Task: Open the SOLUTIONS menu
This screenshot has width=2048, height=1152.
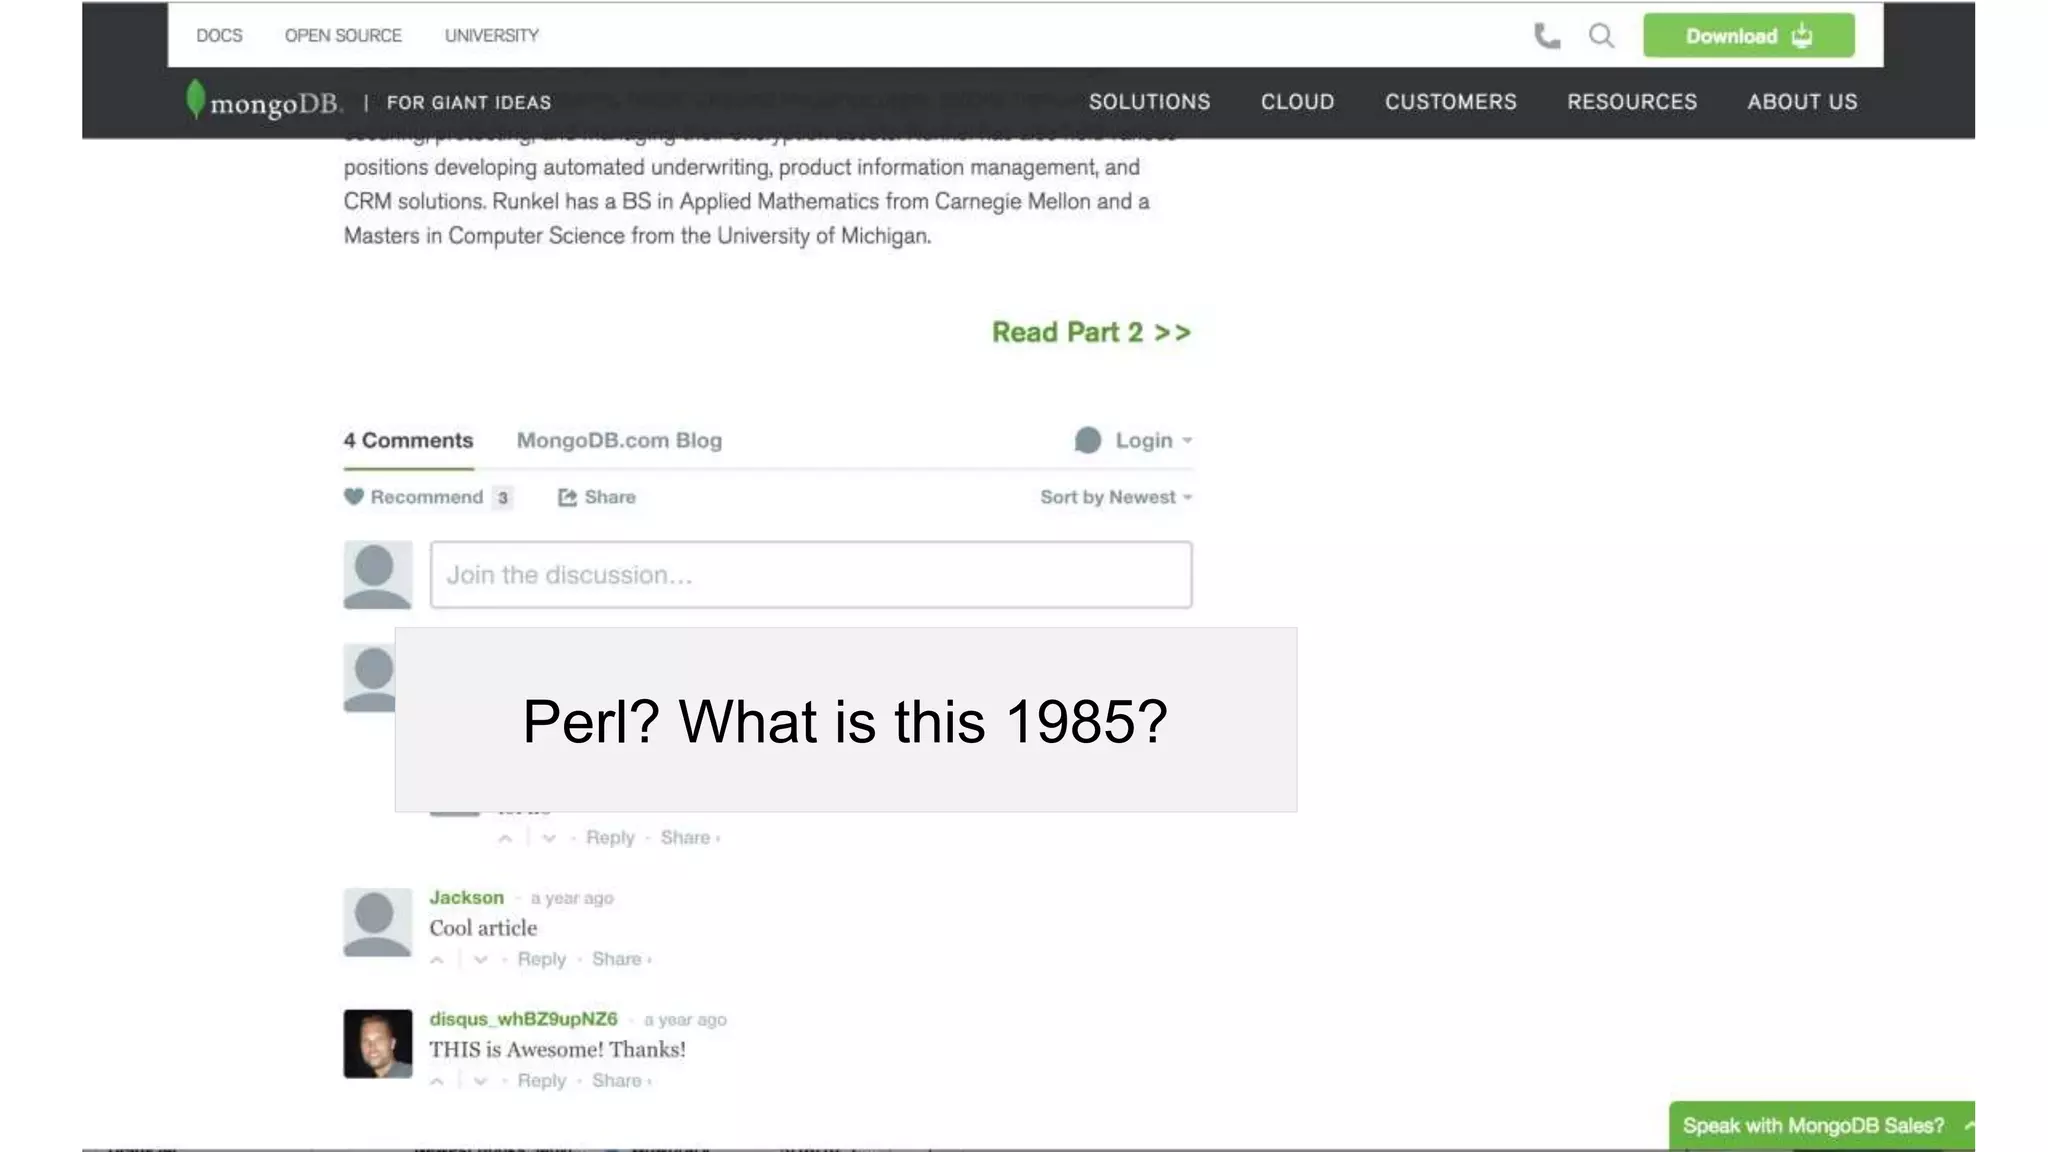Action: point(1149,102)
